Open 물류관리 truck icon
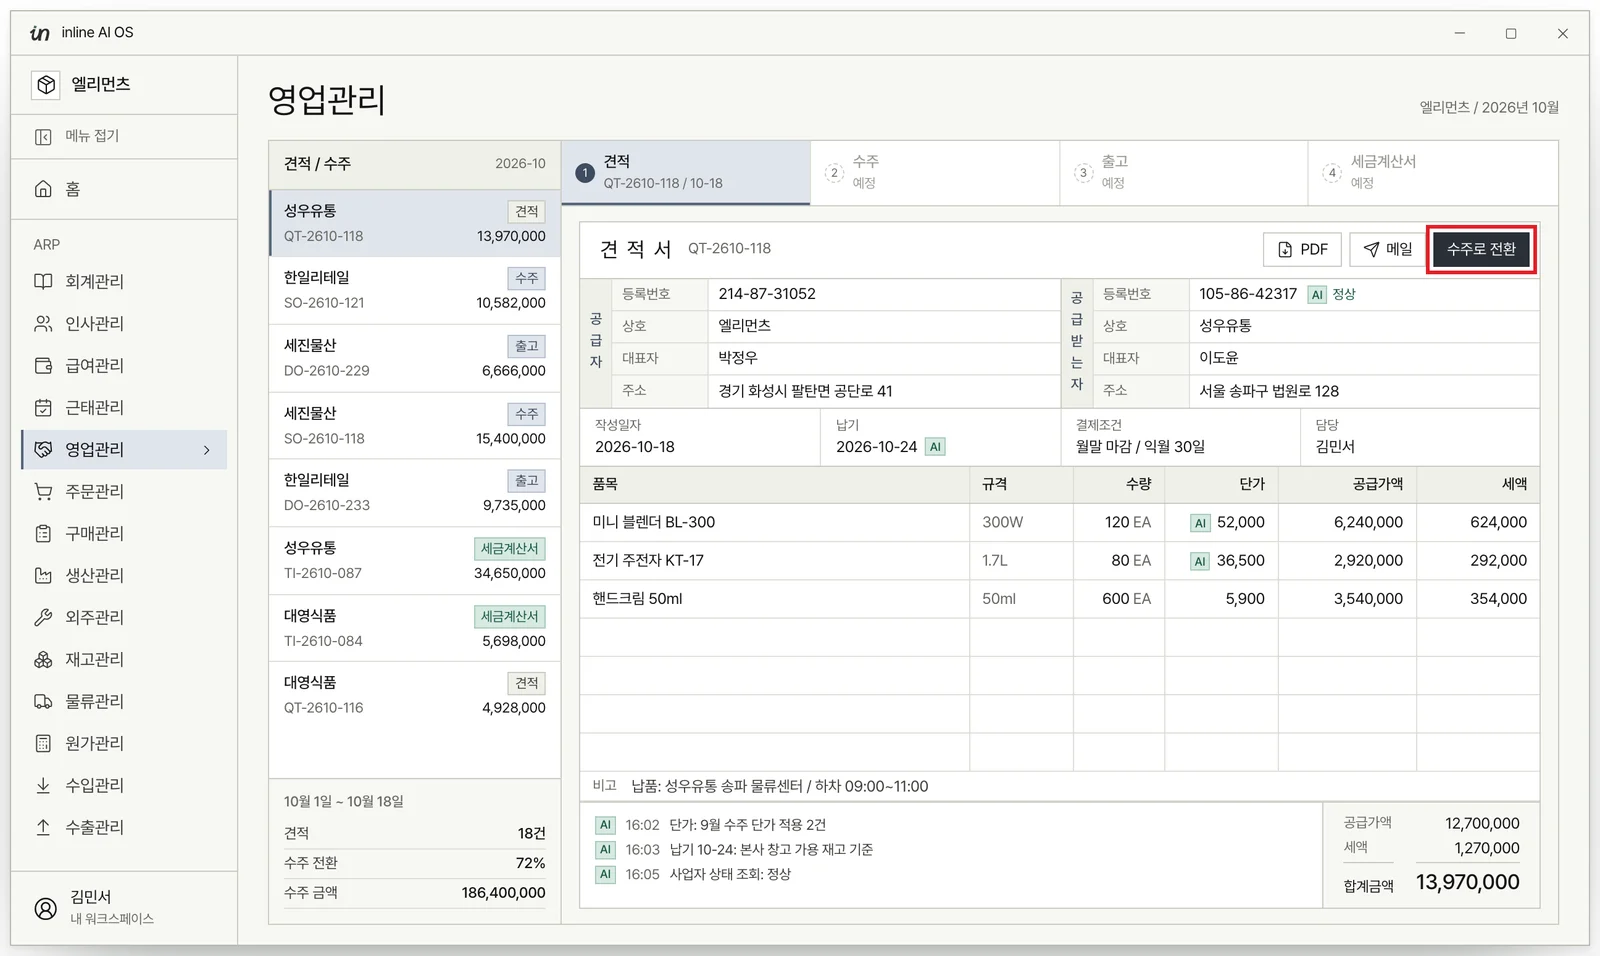 point(43,702)
